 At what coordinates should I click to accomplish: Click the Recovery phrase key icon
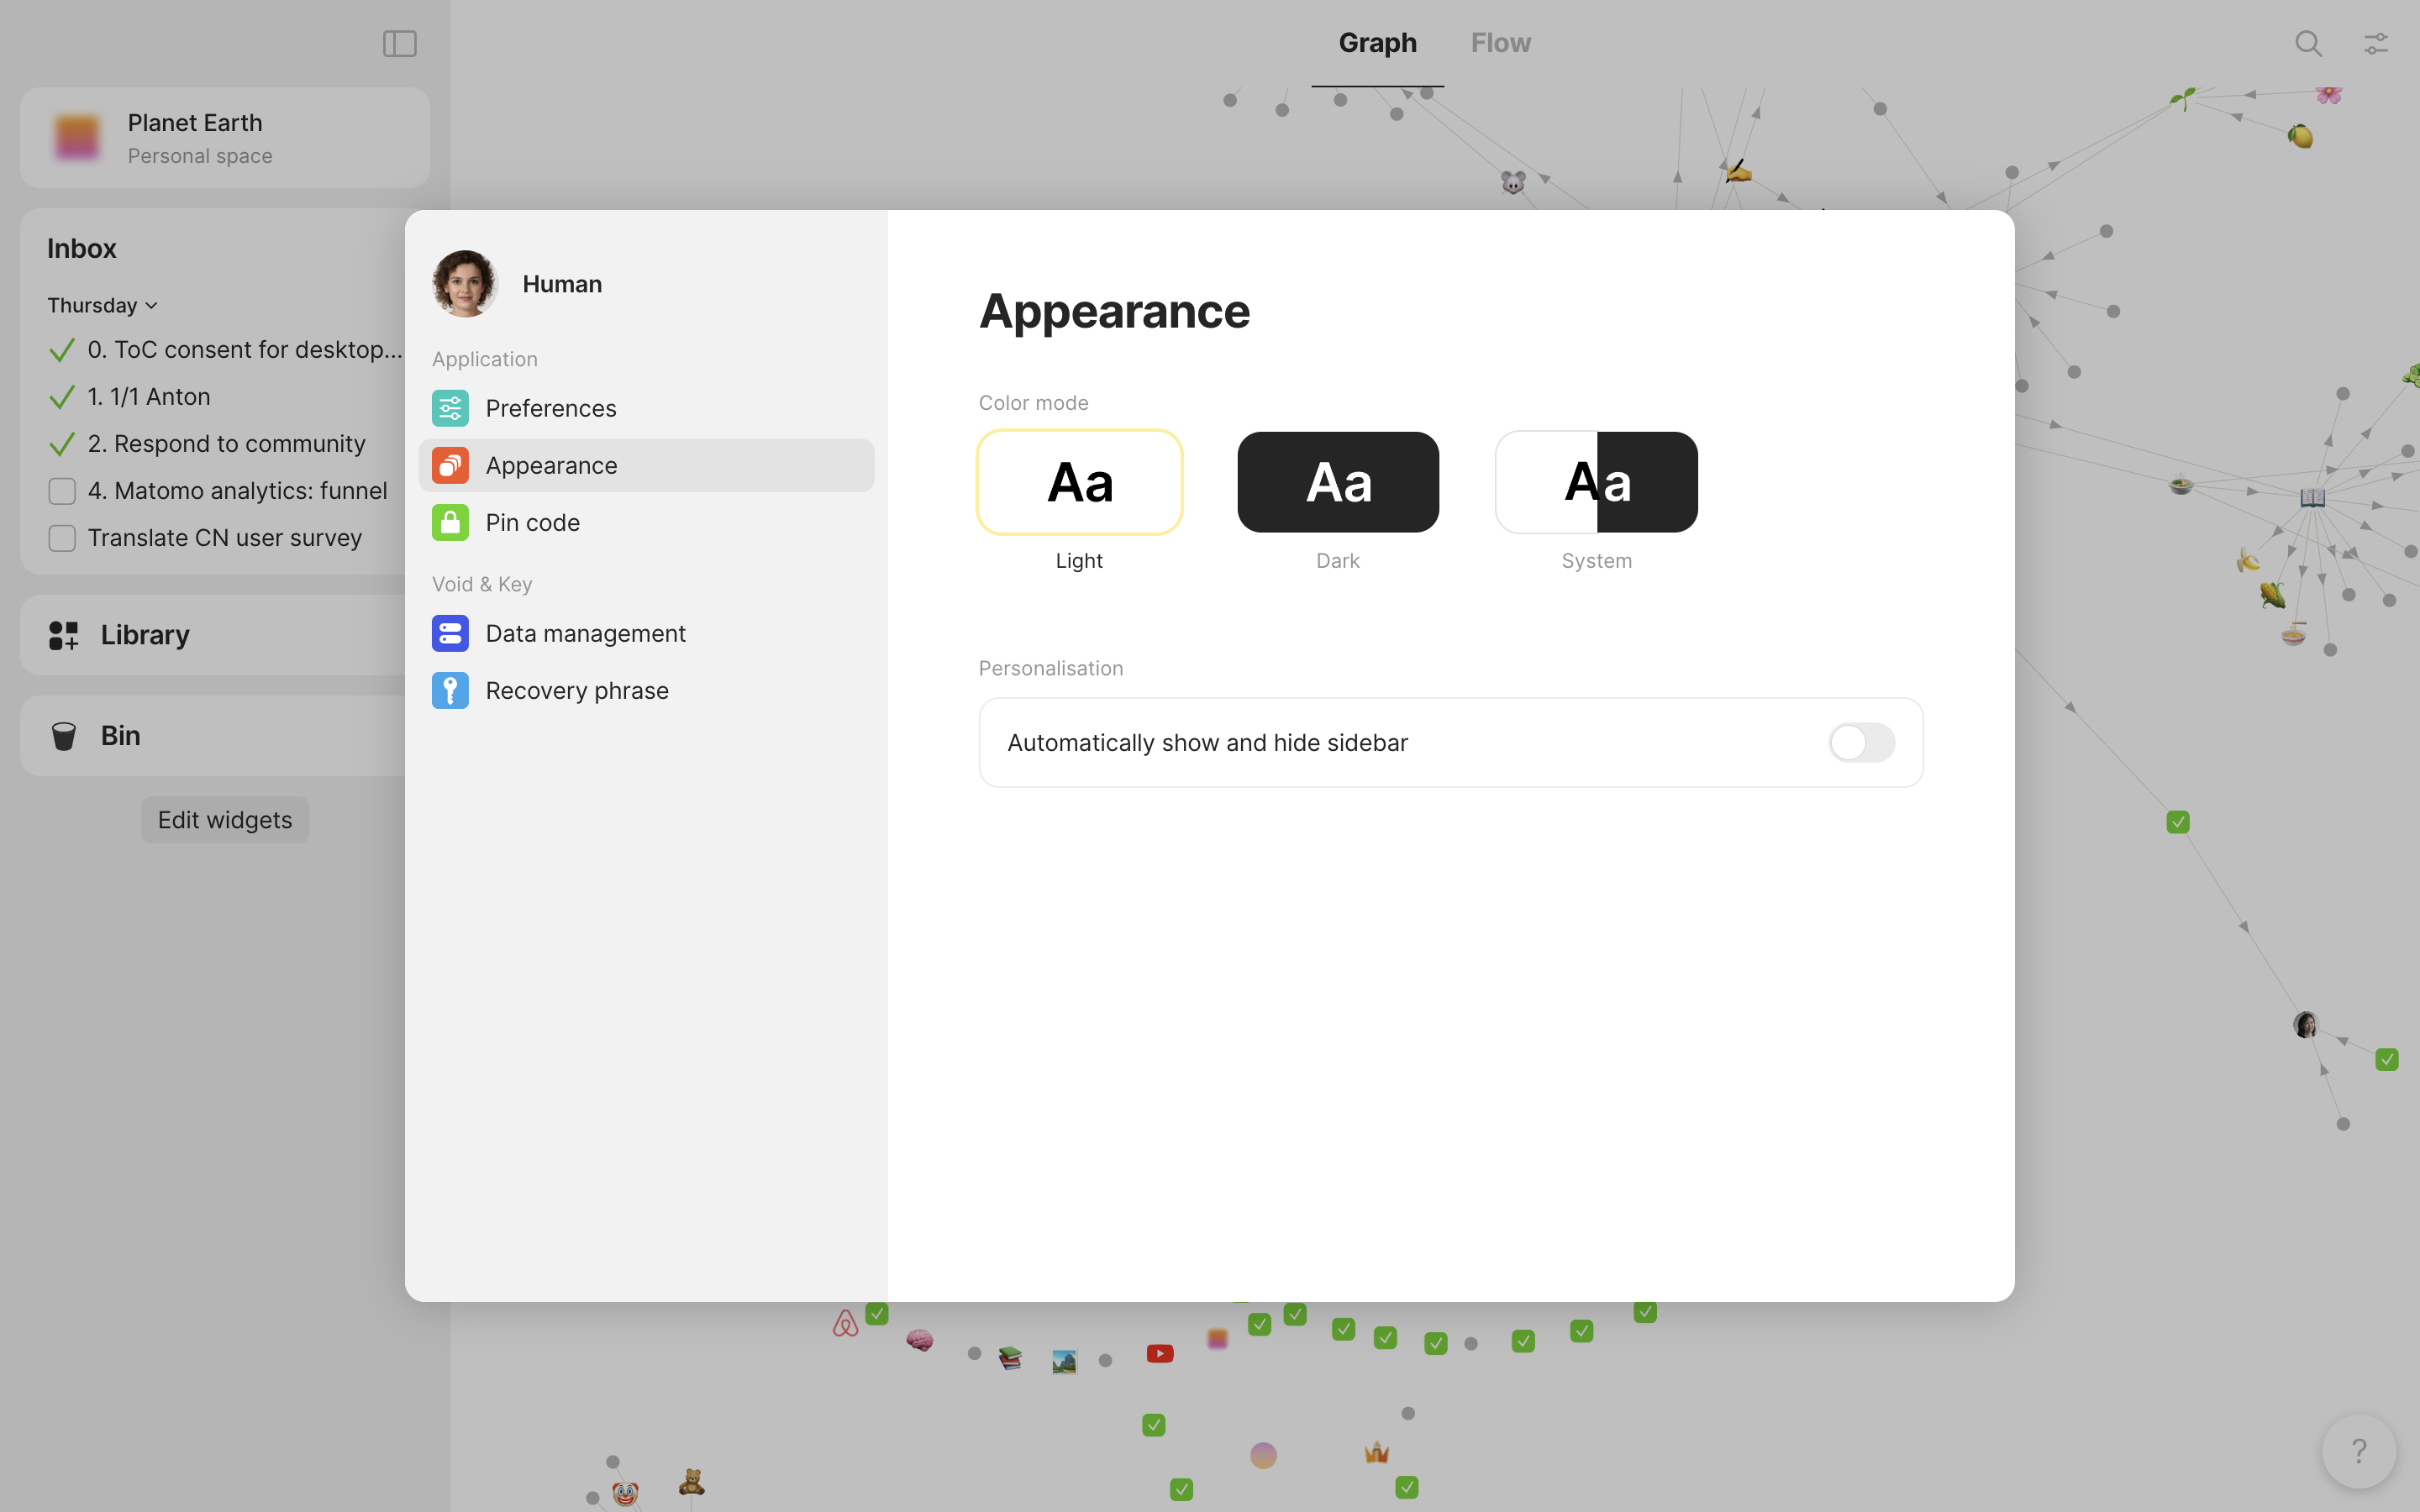pyautogui.click(x=450, y=690)
